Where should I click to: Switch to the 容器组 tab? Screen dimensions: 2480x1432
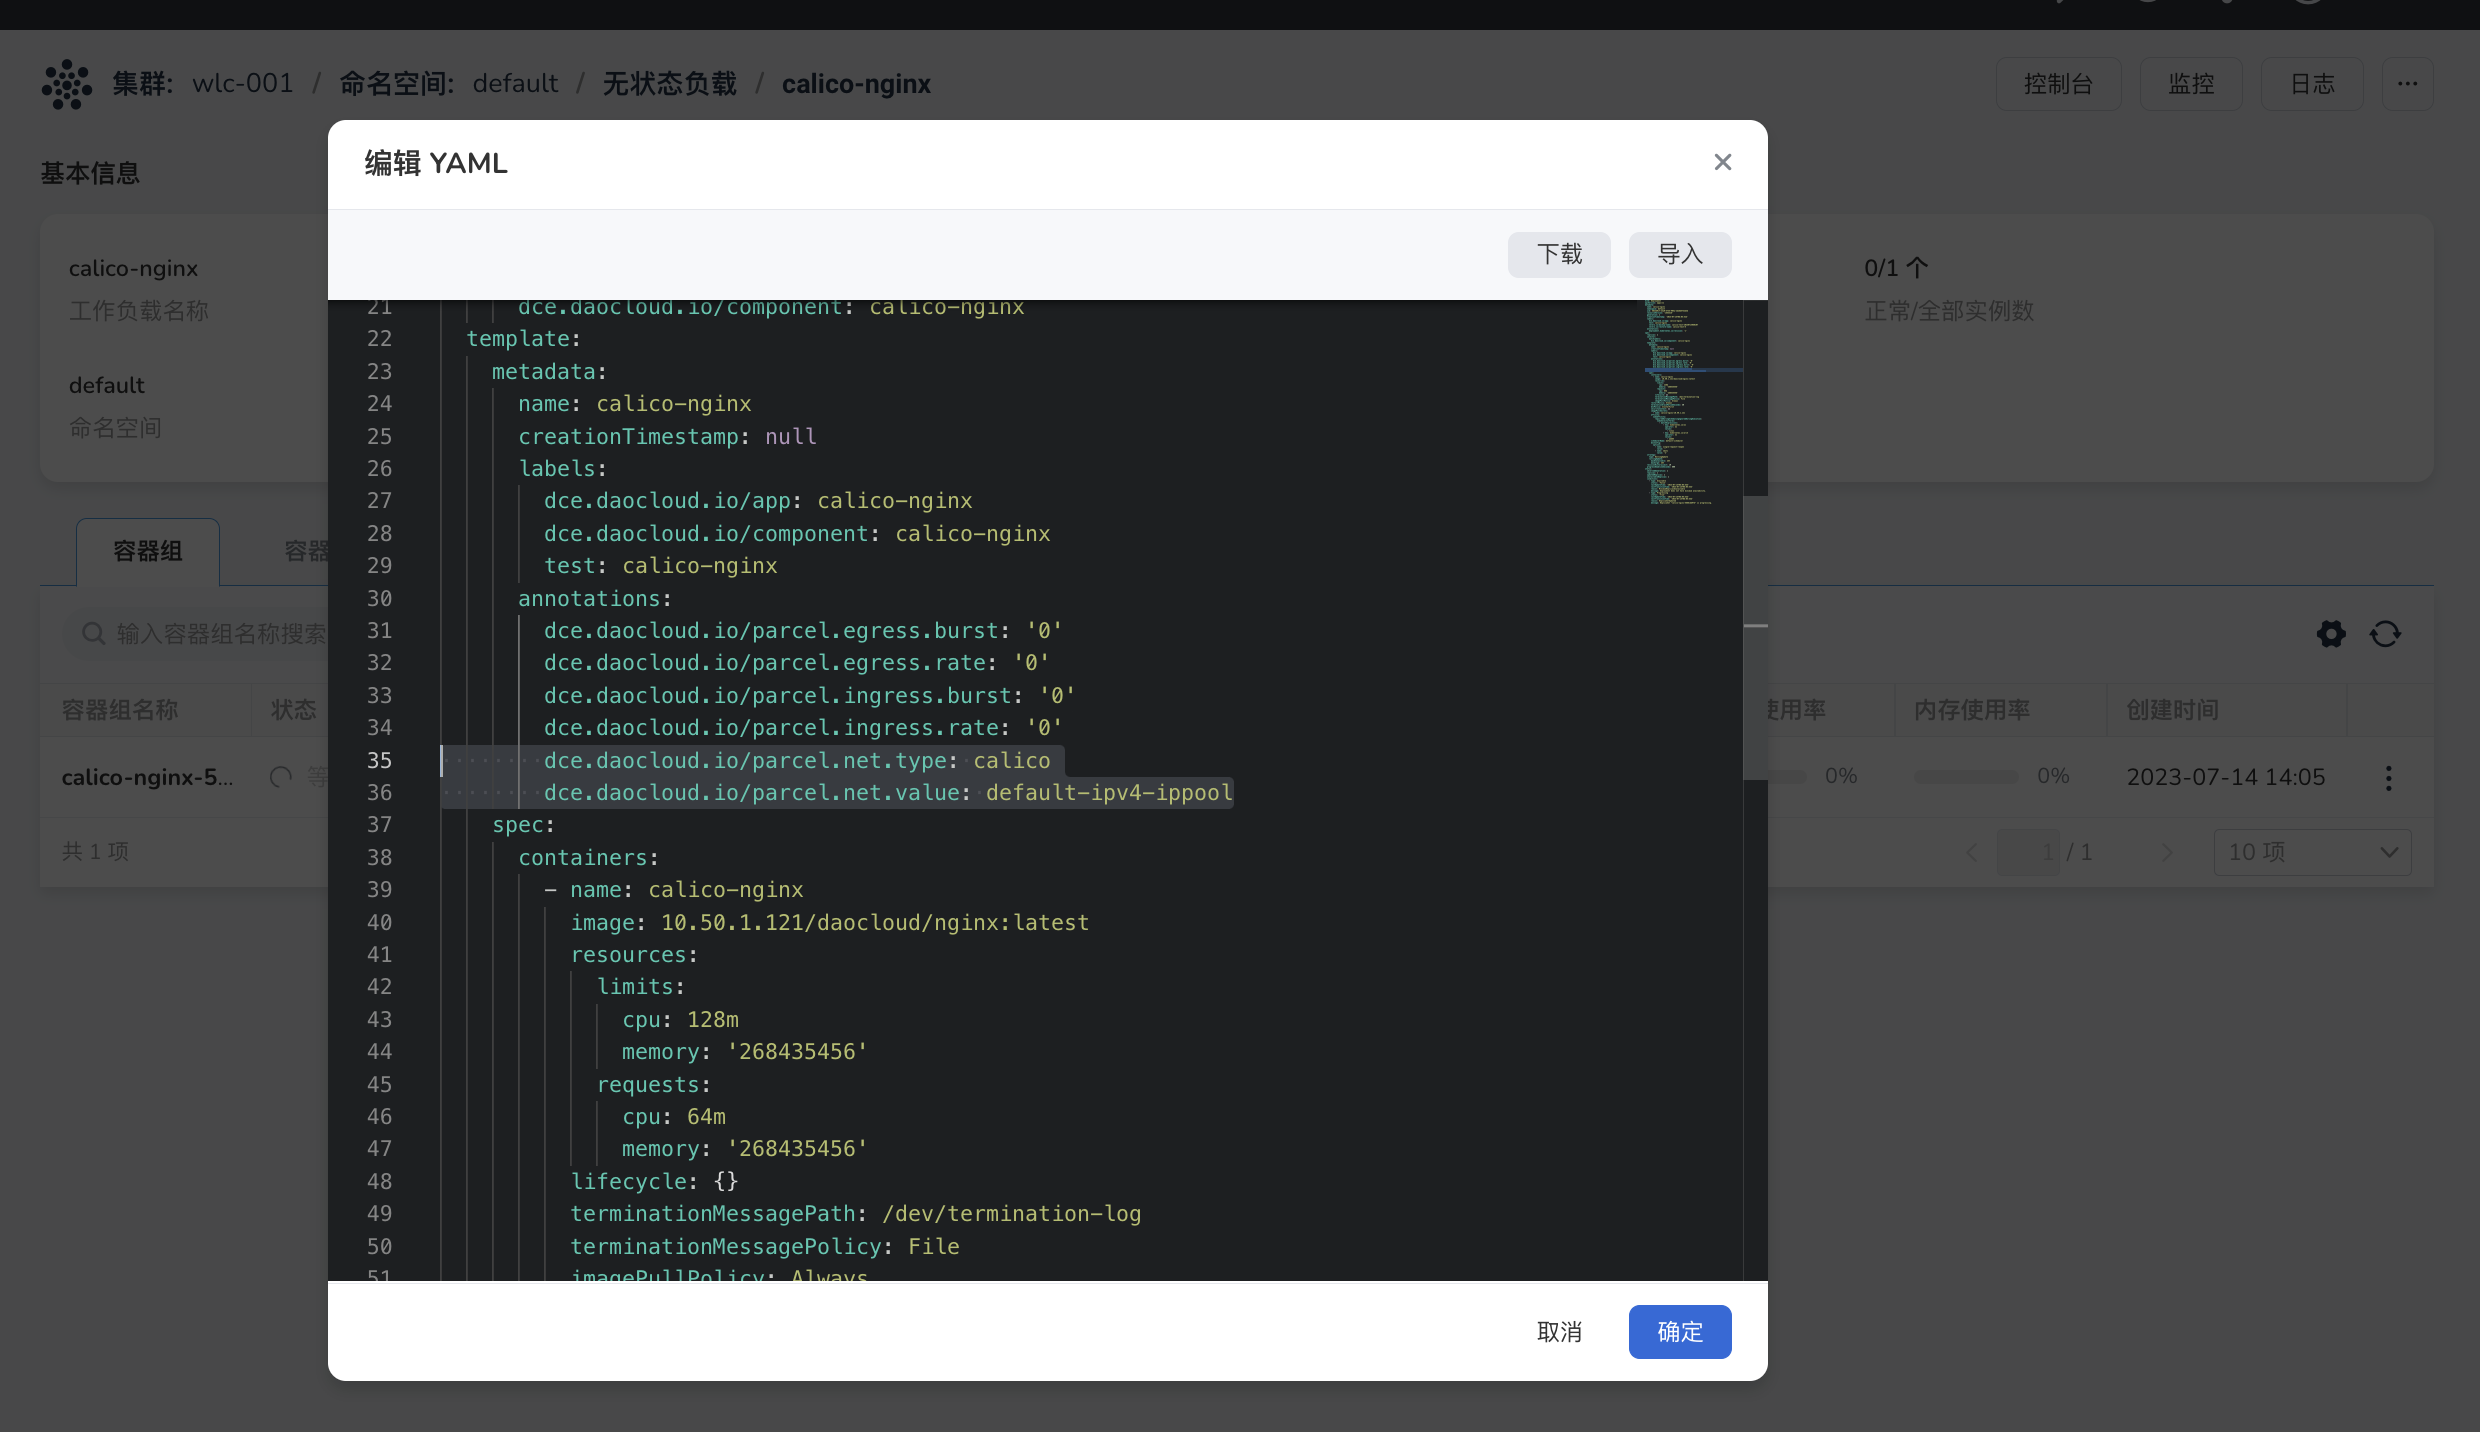pos(146,551)
